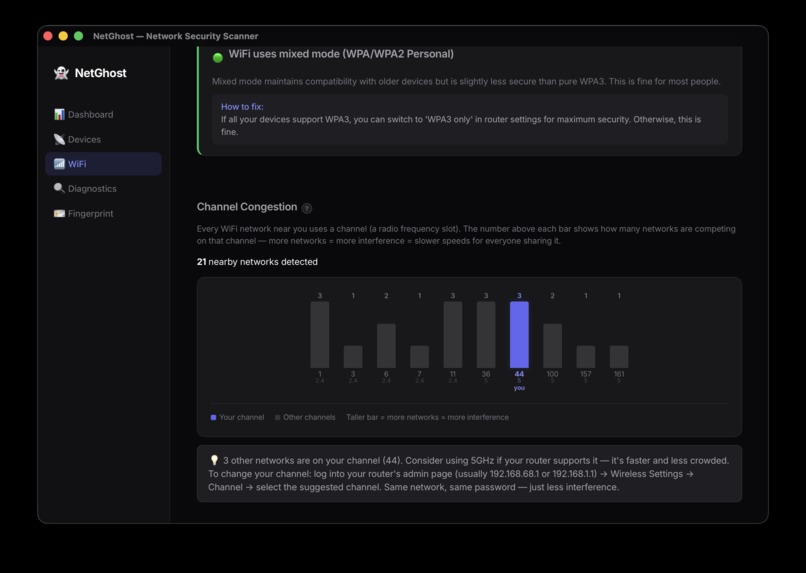Open the Diagnostics page
Screen dimensions: 806x573
point(103,188)
